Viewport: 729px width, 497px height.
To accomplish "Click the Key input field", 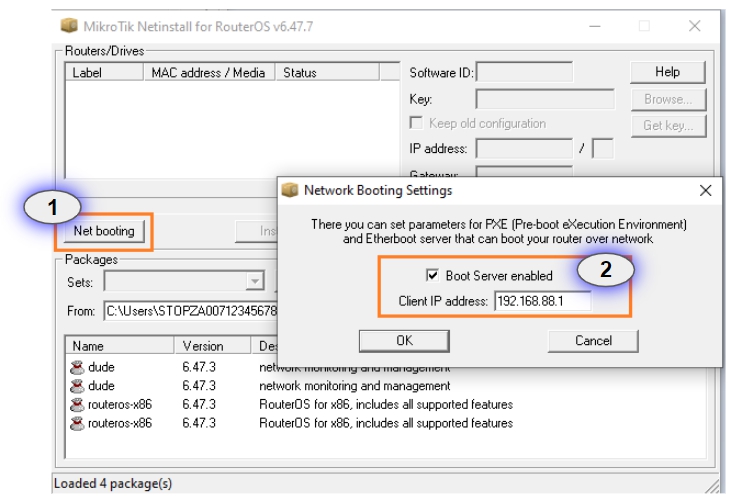I will [545, 99].
